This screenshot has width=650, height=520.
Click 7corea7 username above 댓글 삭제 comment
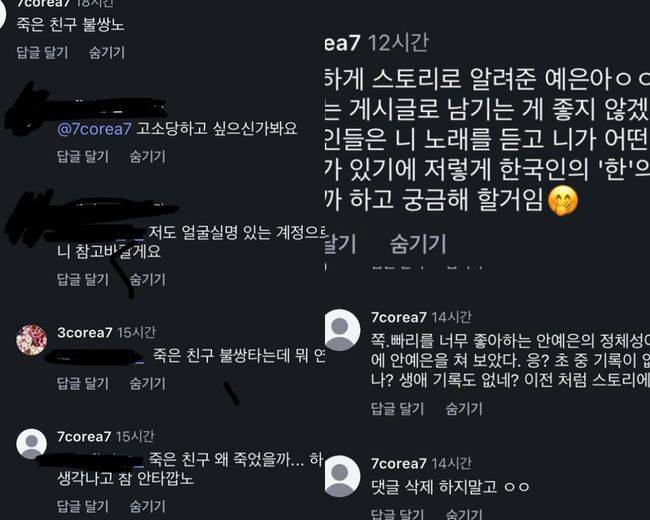point(399,463)
